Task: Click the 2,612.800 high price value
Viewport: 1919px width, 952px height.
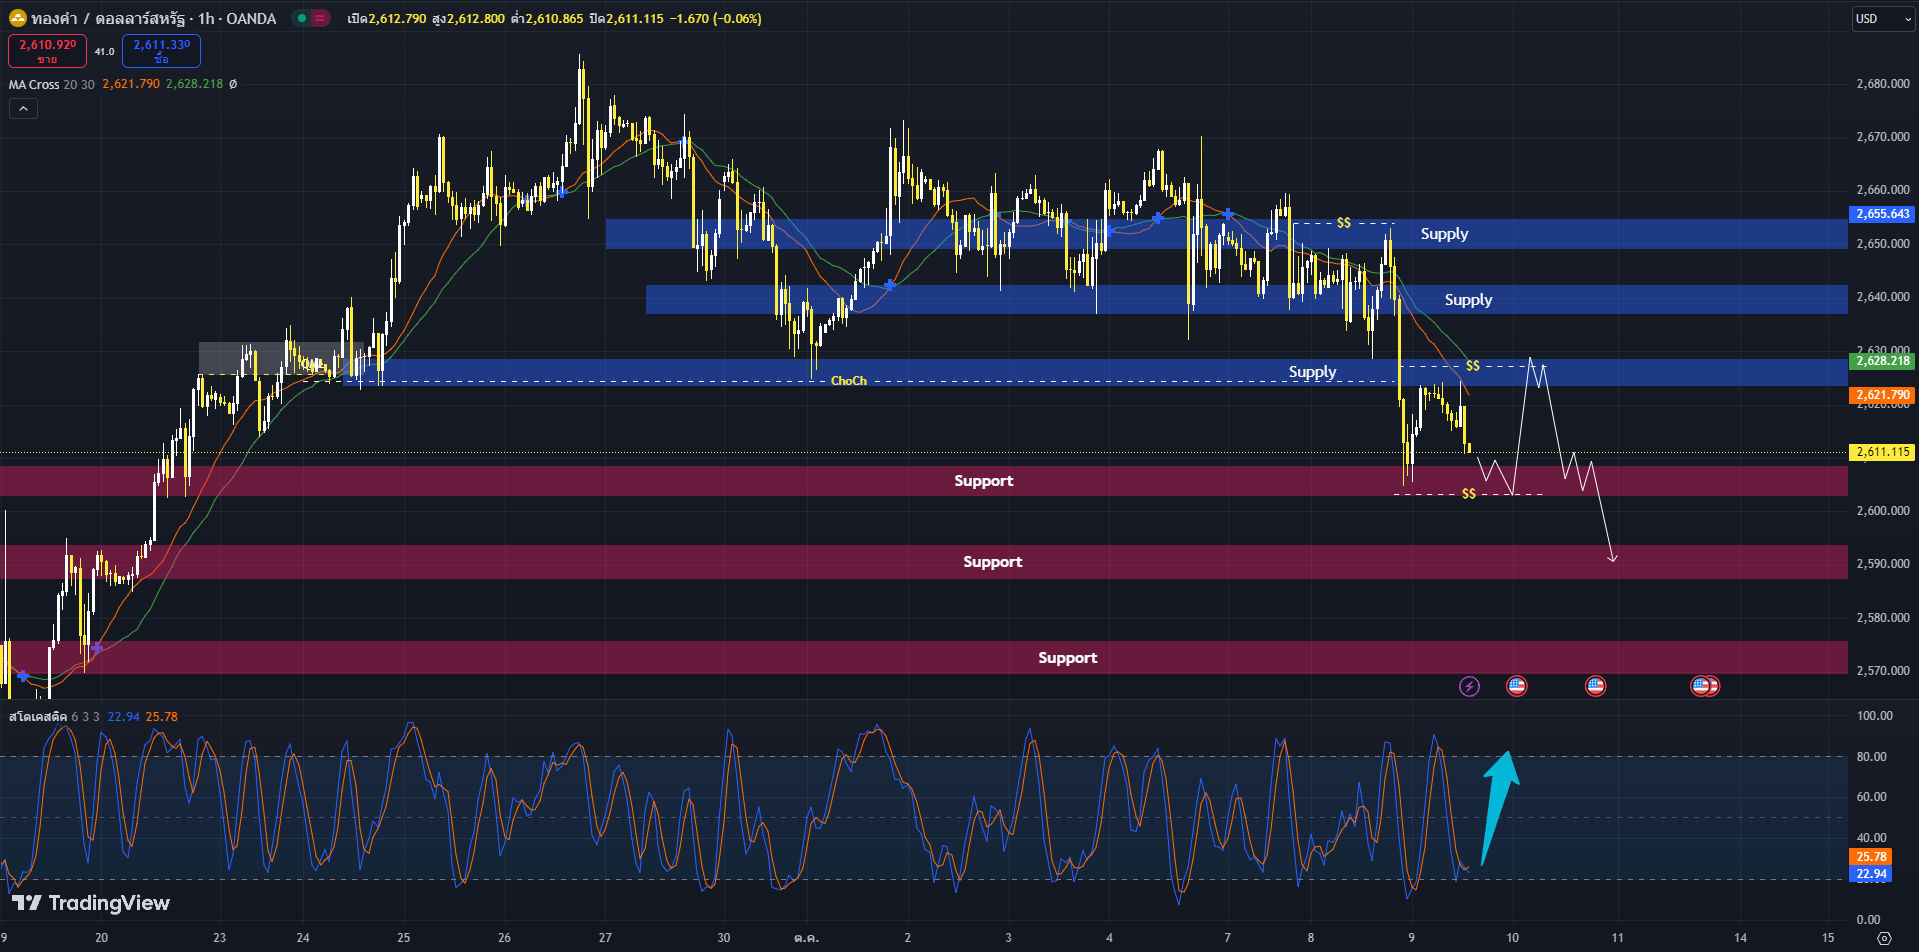Action: [476, 18]
